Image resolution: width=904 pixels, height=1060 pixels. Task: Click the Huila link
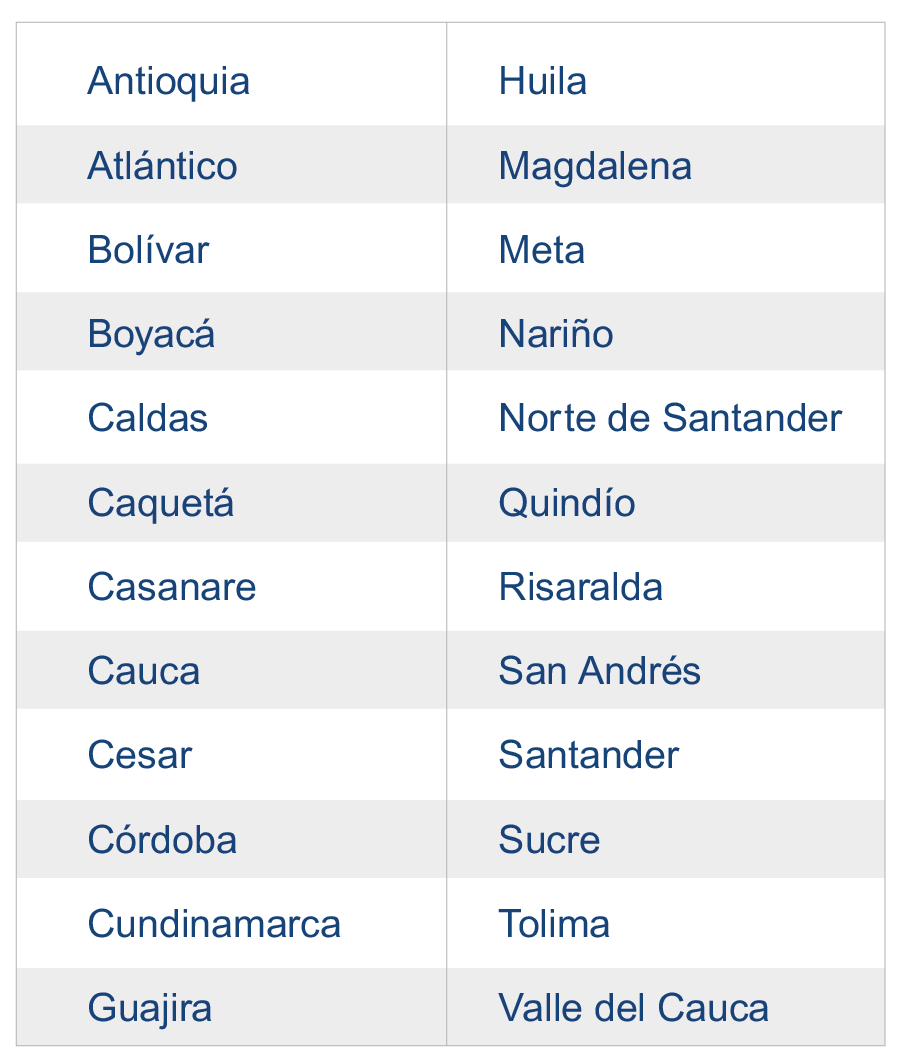click(542, 81)
